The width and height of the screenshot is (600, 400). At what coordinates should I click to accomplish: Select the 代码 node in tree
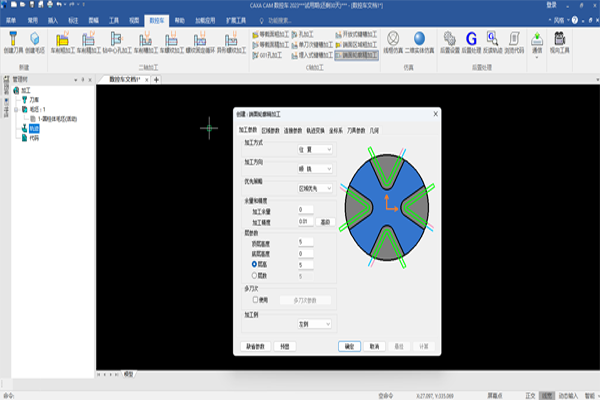34,136
